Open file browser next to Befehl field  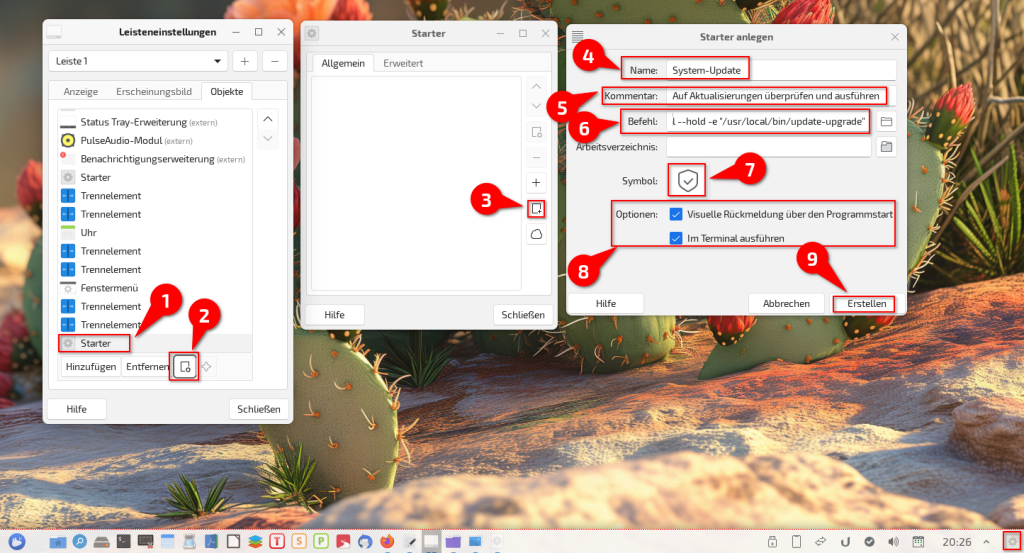pyautogui.click(x=886, y=121)
